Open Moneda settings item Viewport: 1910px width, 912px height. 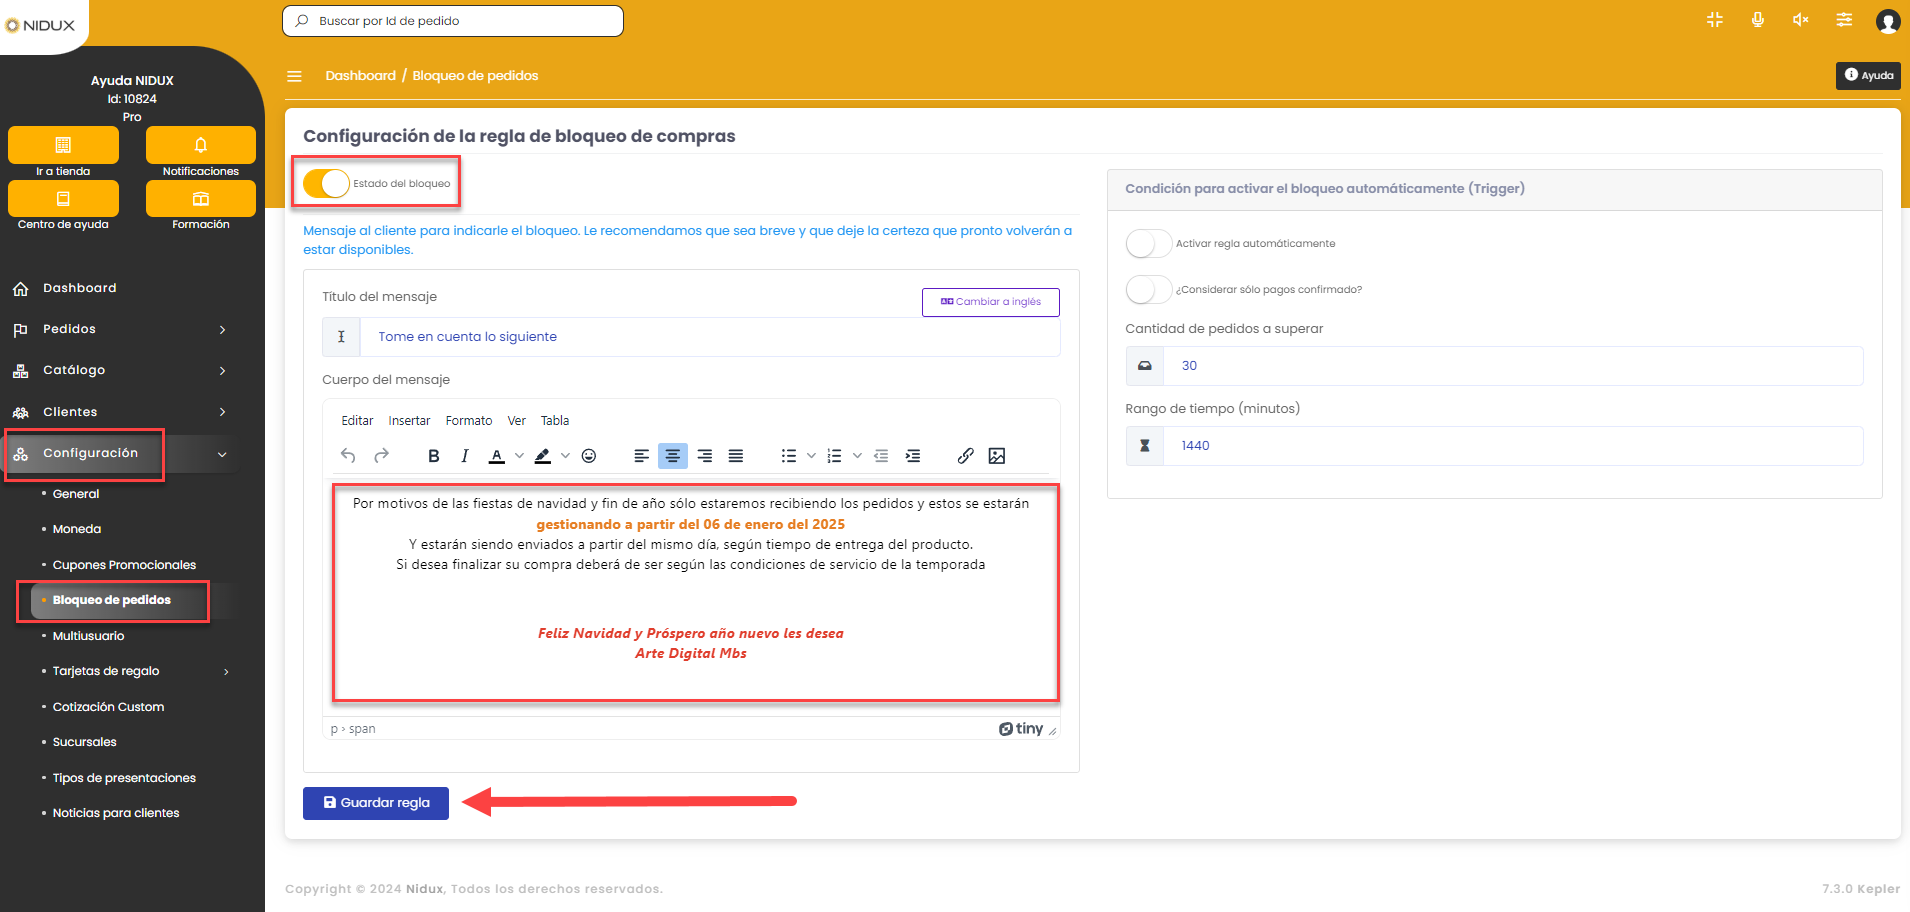click(77, 530)
